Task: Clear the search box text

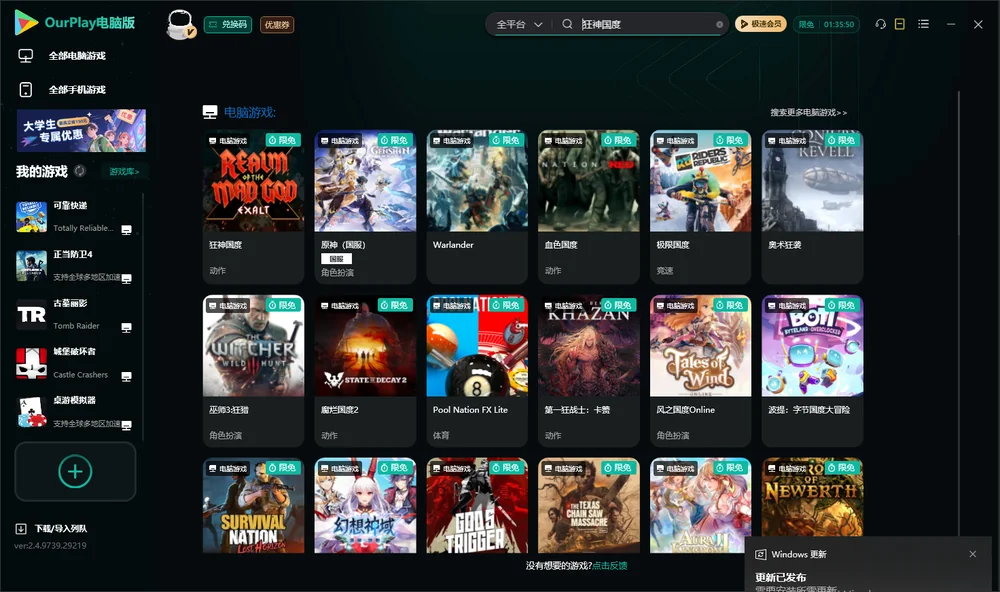Action: (719, 24)
